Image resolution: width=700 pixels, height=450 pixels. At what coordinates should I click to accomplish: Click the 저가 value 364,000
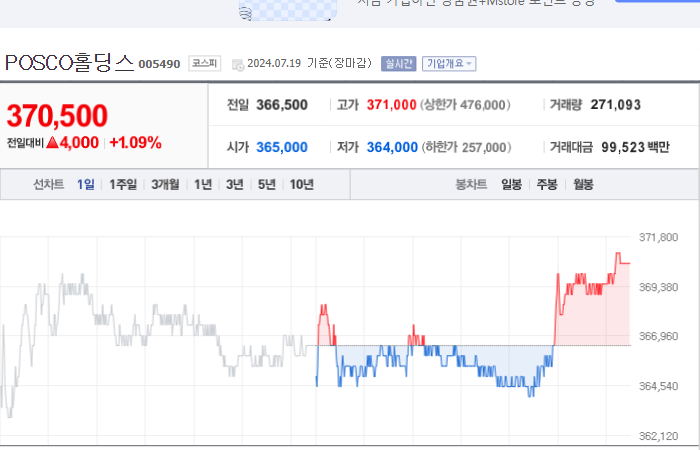tap(392, 147)
